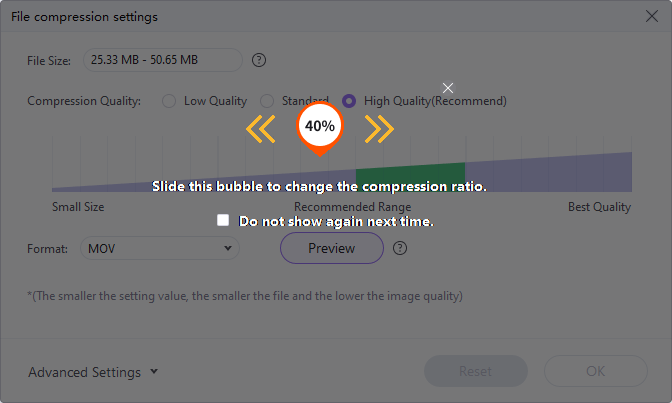Image resolution: width=672 pixels, height=403 pixels.
Task: Click the help icon next to Preview
Action: click(x=400, y=248)
